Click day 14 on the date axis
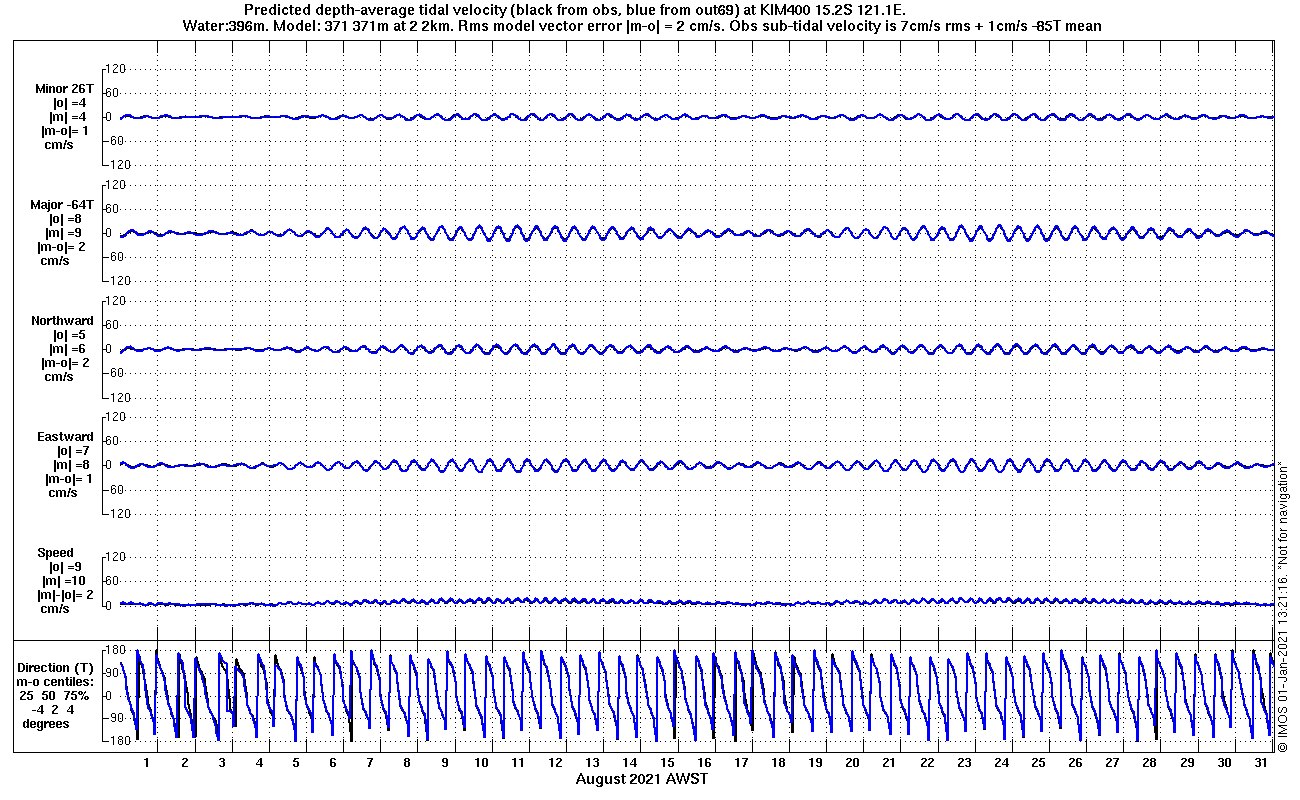Screen dimensions: 1300x800 tap(630, 763)
